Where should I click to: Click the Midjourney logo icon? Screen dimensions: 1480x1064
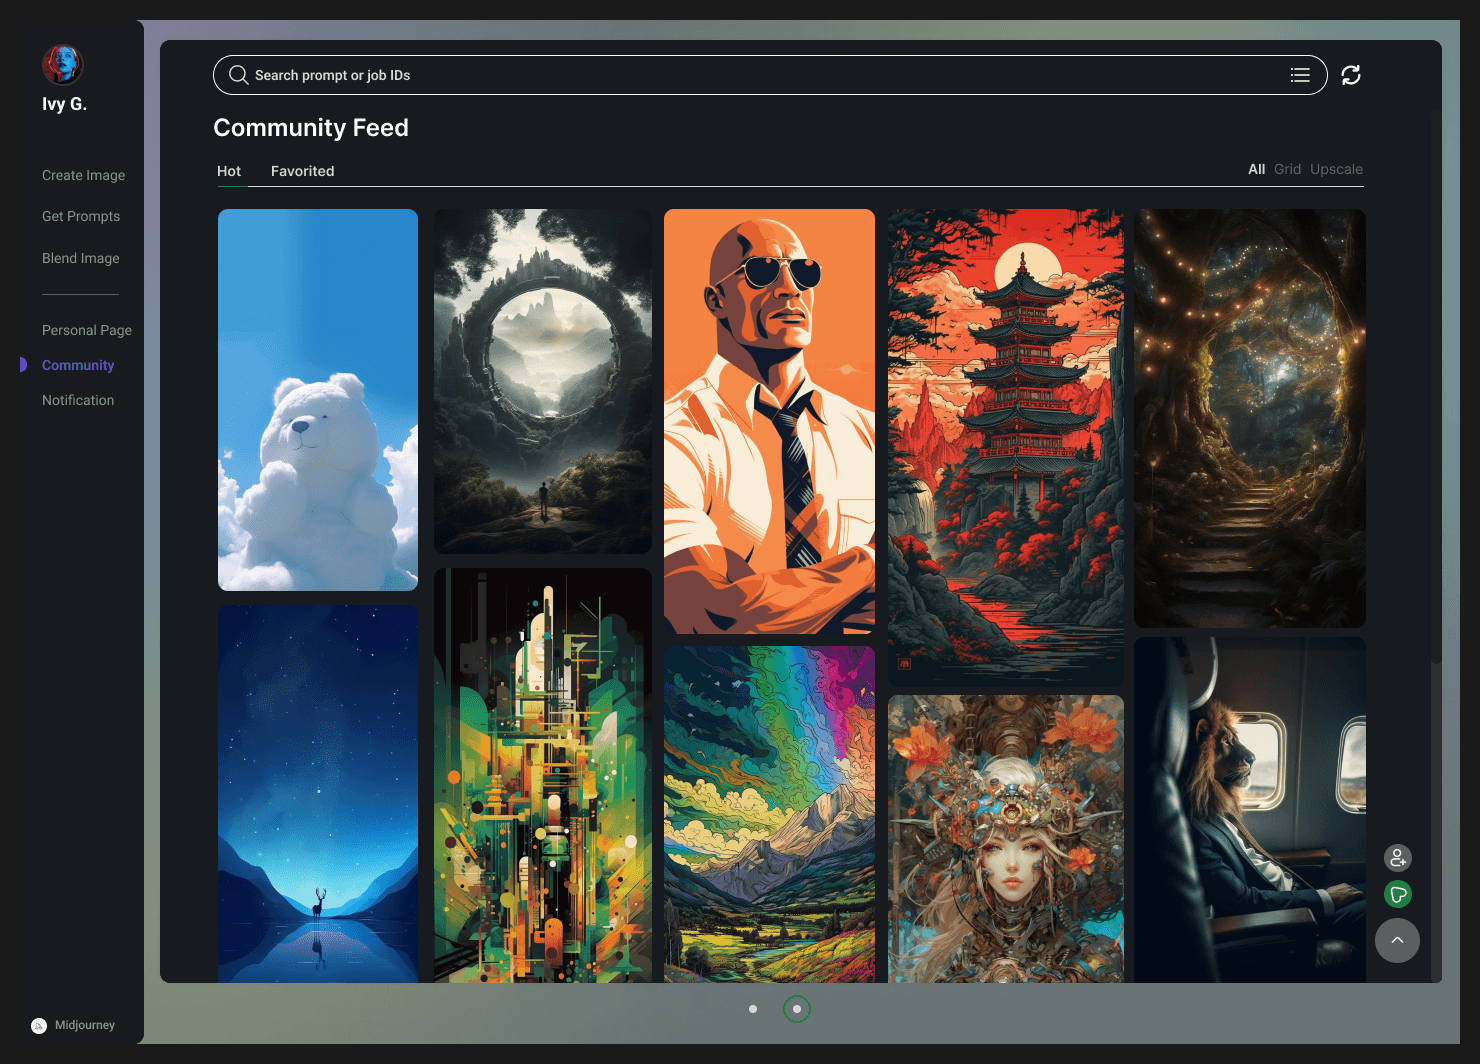(x=39, y=1025)
